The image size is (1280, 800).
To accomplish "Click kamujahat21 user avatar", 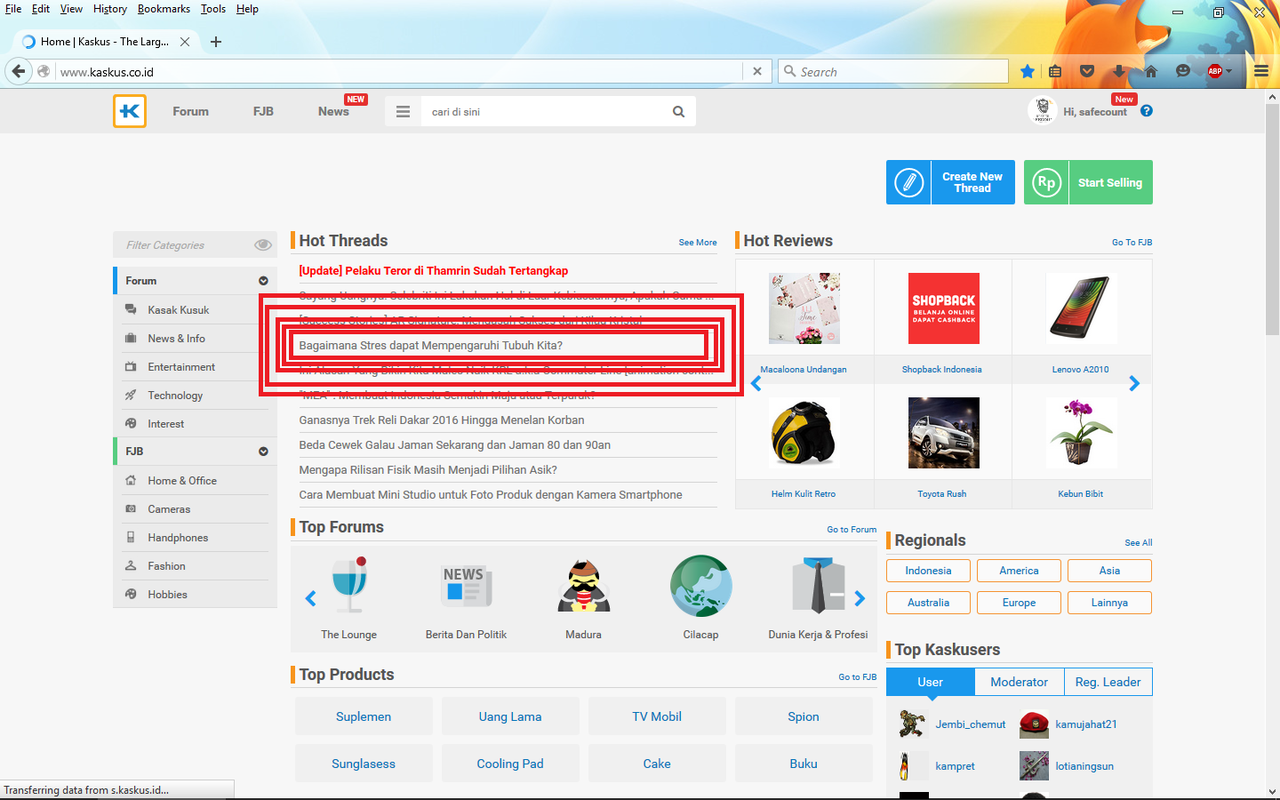I will (x=1034, y=724).
